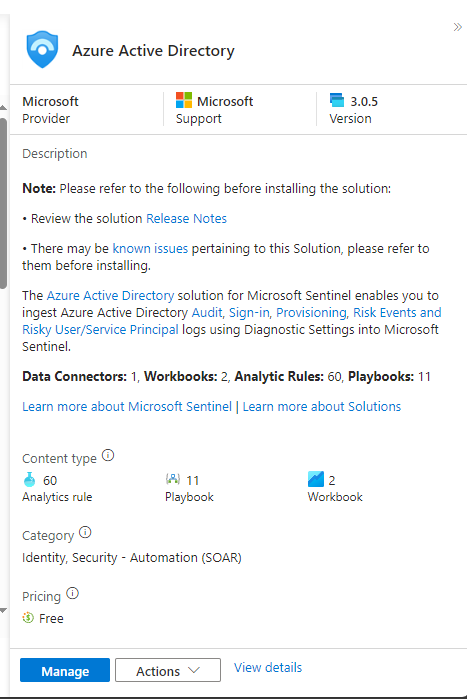
Task: Open Learn more about Microsoft Sentinel
Action: click(x=127, y=407)
